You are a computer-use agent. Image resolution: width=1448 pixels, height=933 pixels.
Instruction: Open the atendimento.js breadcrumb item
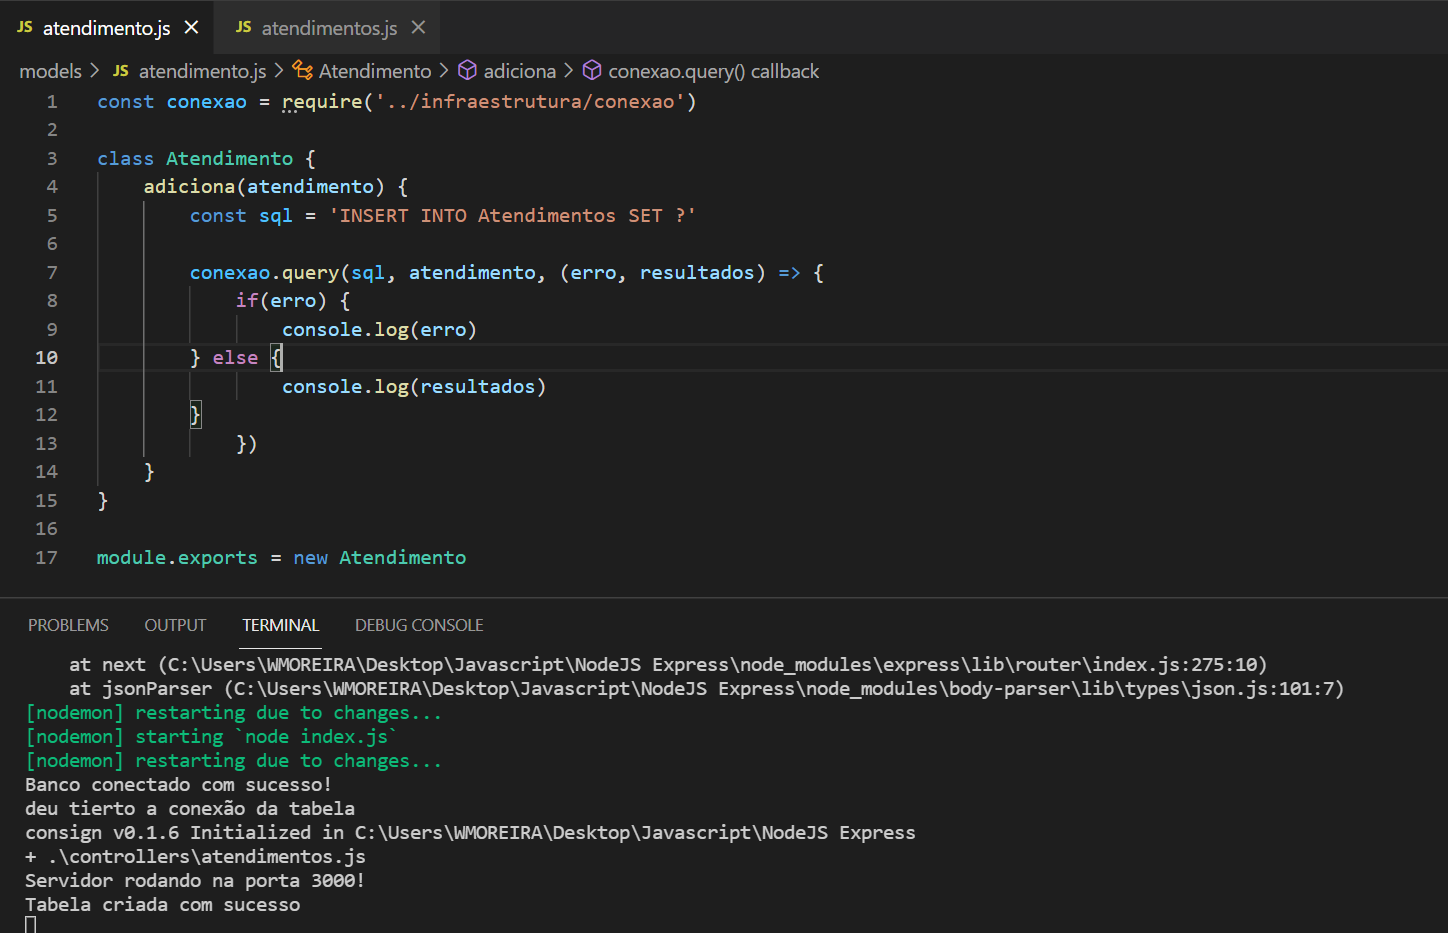pos(202,71)
